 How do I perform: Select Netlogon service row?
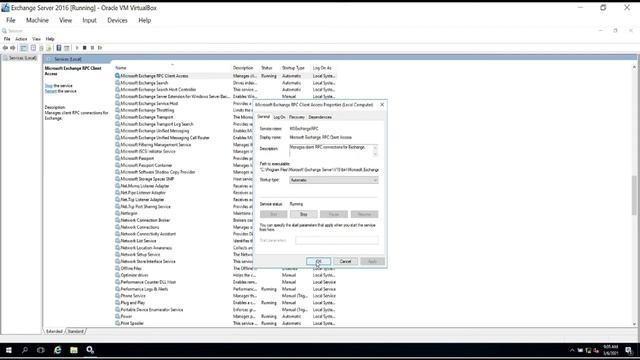point(184,213)
